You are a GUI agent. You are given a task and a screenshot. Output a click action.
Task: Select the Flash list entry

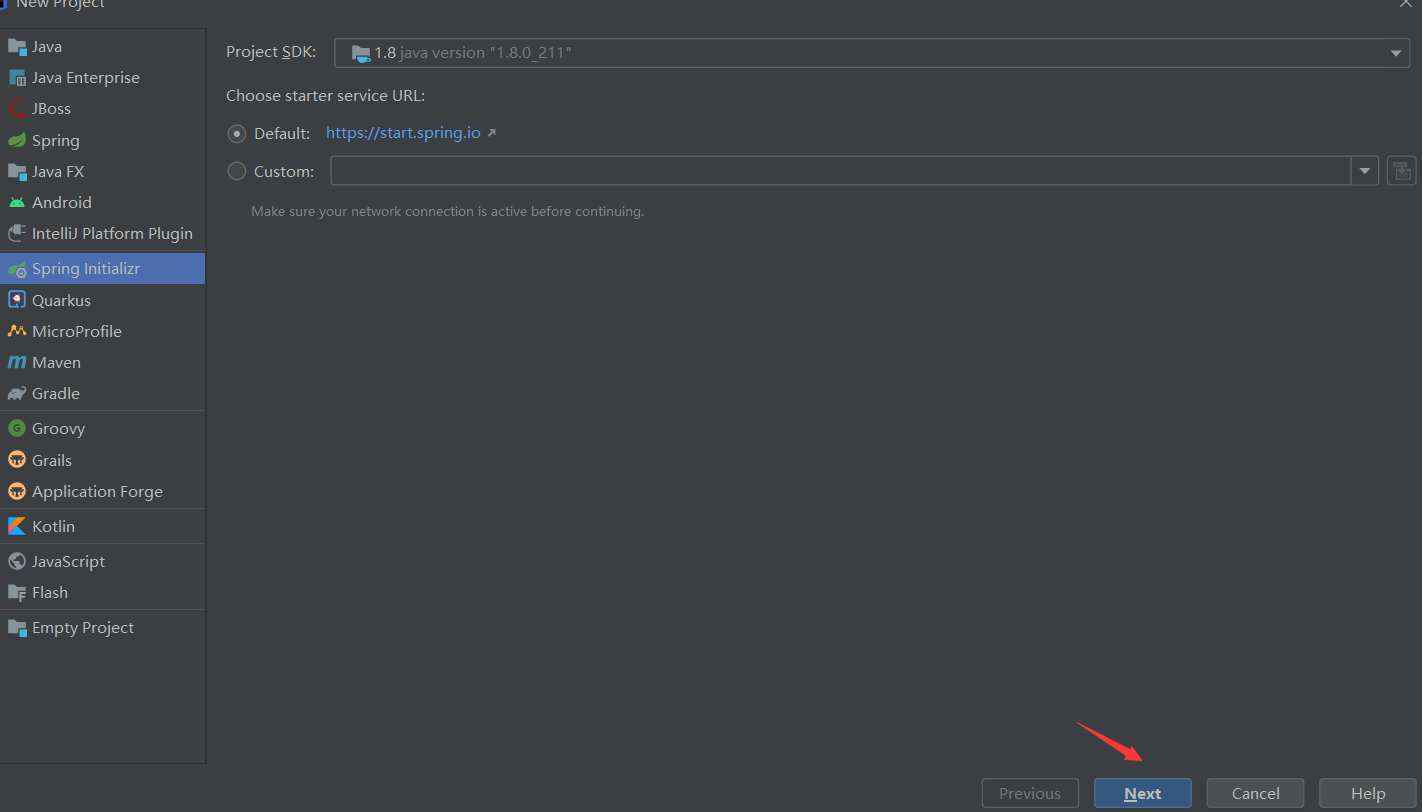pyautogui.click(x=102, y=592)
